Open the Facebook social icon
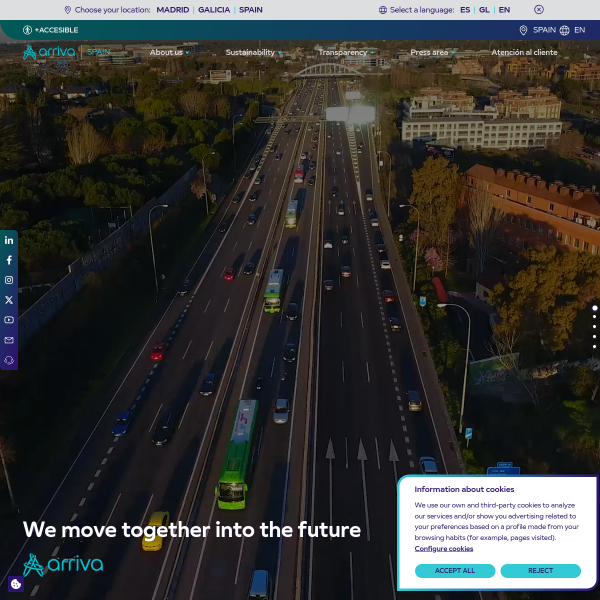Screen dimensions: 600x600 [x=9, y=260]
